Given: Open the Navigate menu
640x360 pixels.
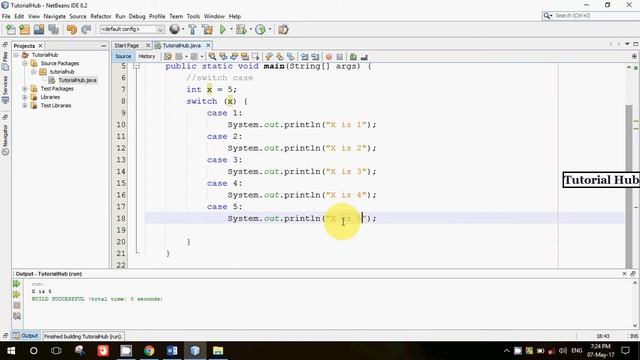Looking at the screenshot, I should click(55, 16).
